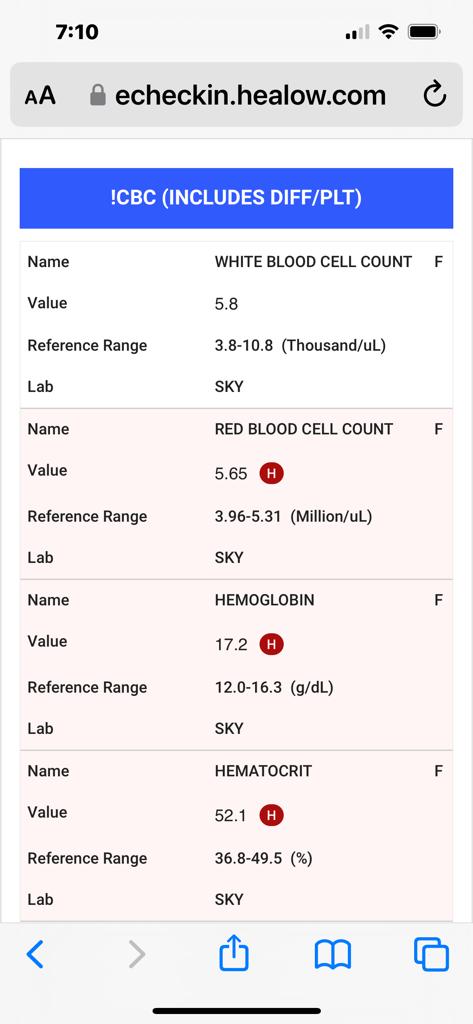Tap the Safari back arrow
Image resolution: width=473 pixels, height=1024 pixels.
click(x=35, y=954)
